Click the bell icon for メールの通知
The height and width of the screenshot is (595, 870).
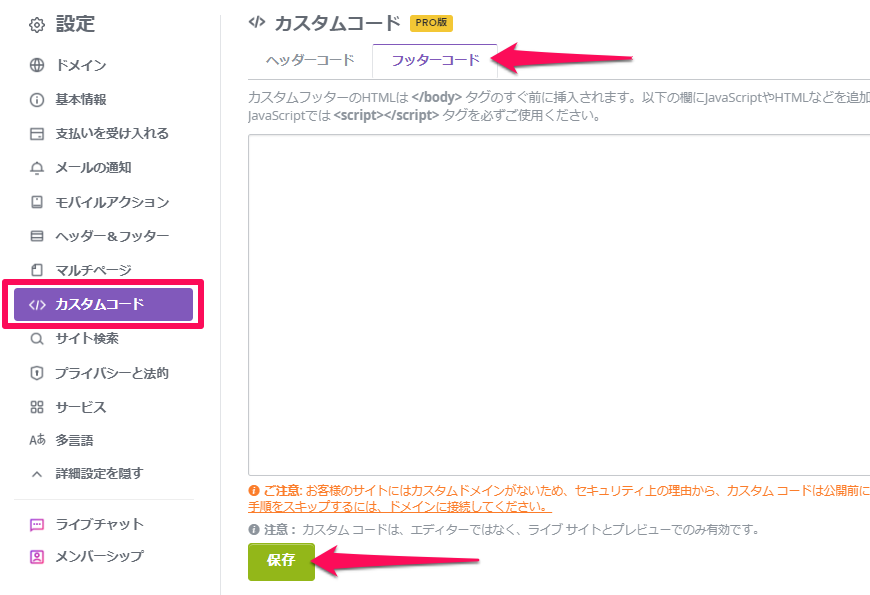point(37,168)
